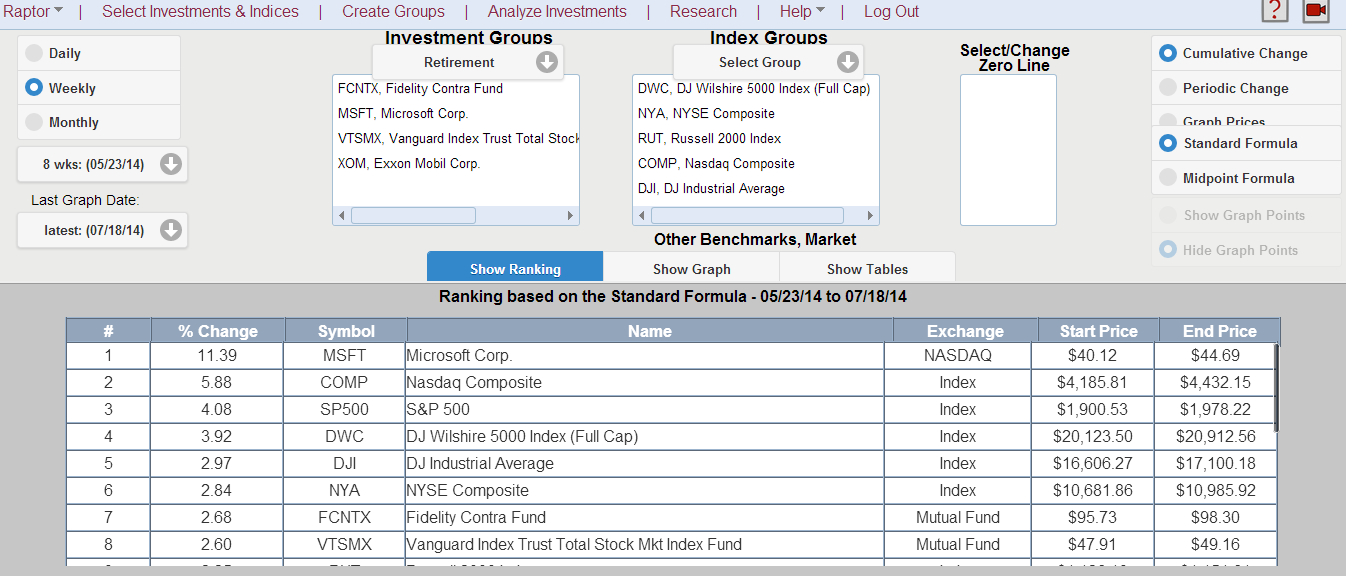Open Analyze Investments in the menu bar
Viewport: 1346px width, 576px height.
[x=557, y=11]
